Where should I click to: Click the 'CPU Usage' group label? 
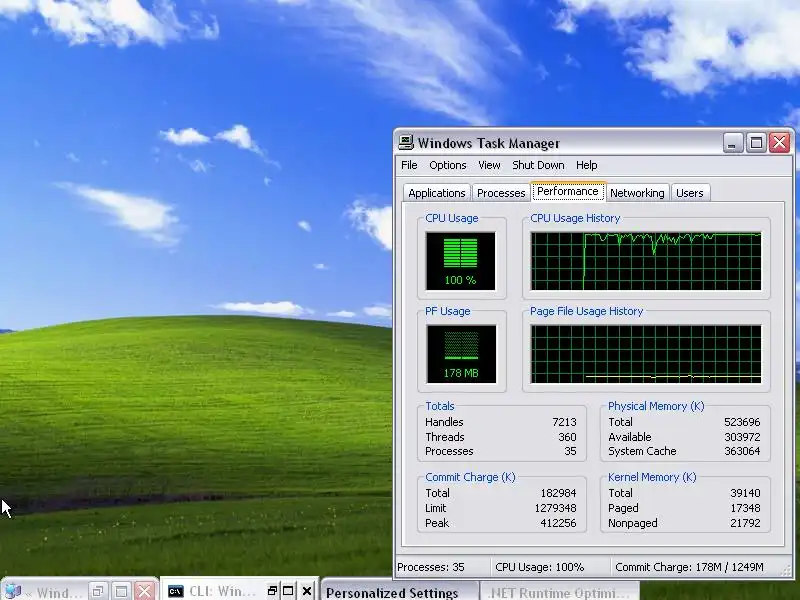pos(452,218)
